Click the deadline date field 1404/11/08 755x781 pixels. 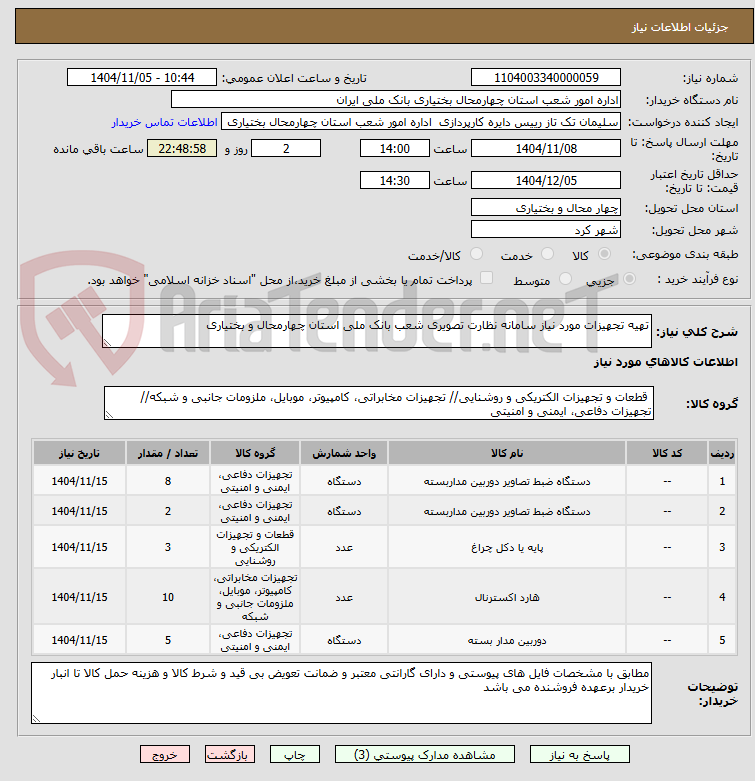546,148
